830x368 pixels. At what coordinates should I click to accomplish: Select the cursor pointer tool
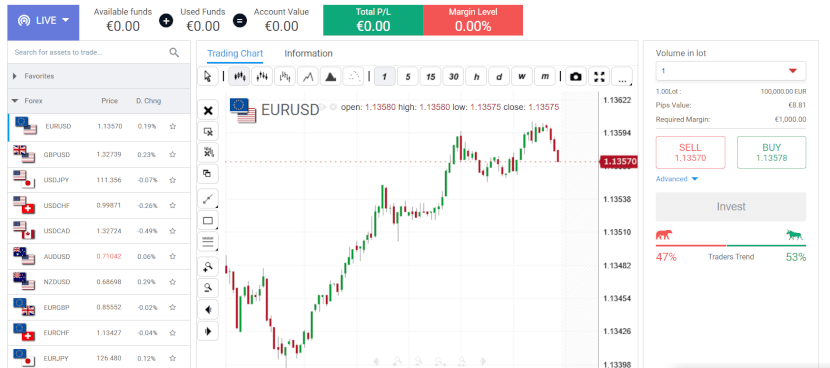click(208, 77)
